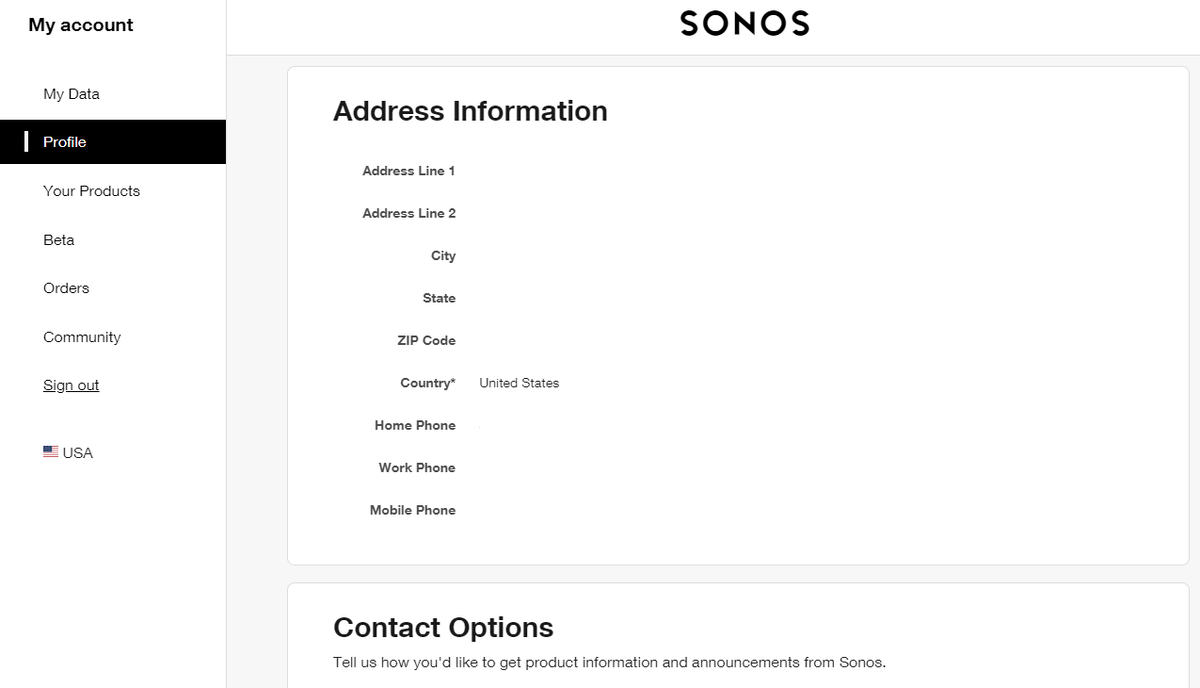Image resolution: width=1200 pixels, height=688 pixels.
Task: Click the ZIP Code label
Action: pos(426,340)
